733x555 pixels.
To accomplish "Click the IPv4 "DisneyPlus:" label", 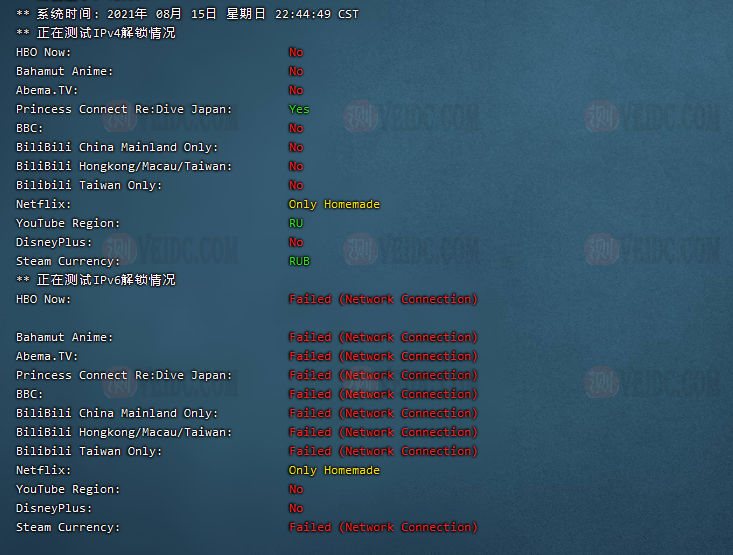I will (54, 242).
